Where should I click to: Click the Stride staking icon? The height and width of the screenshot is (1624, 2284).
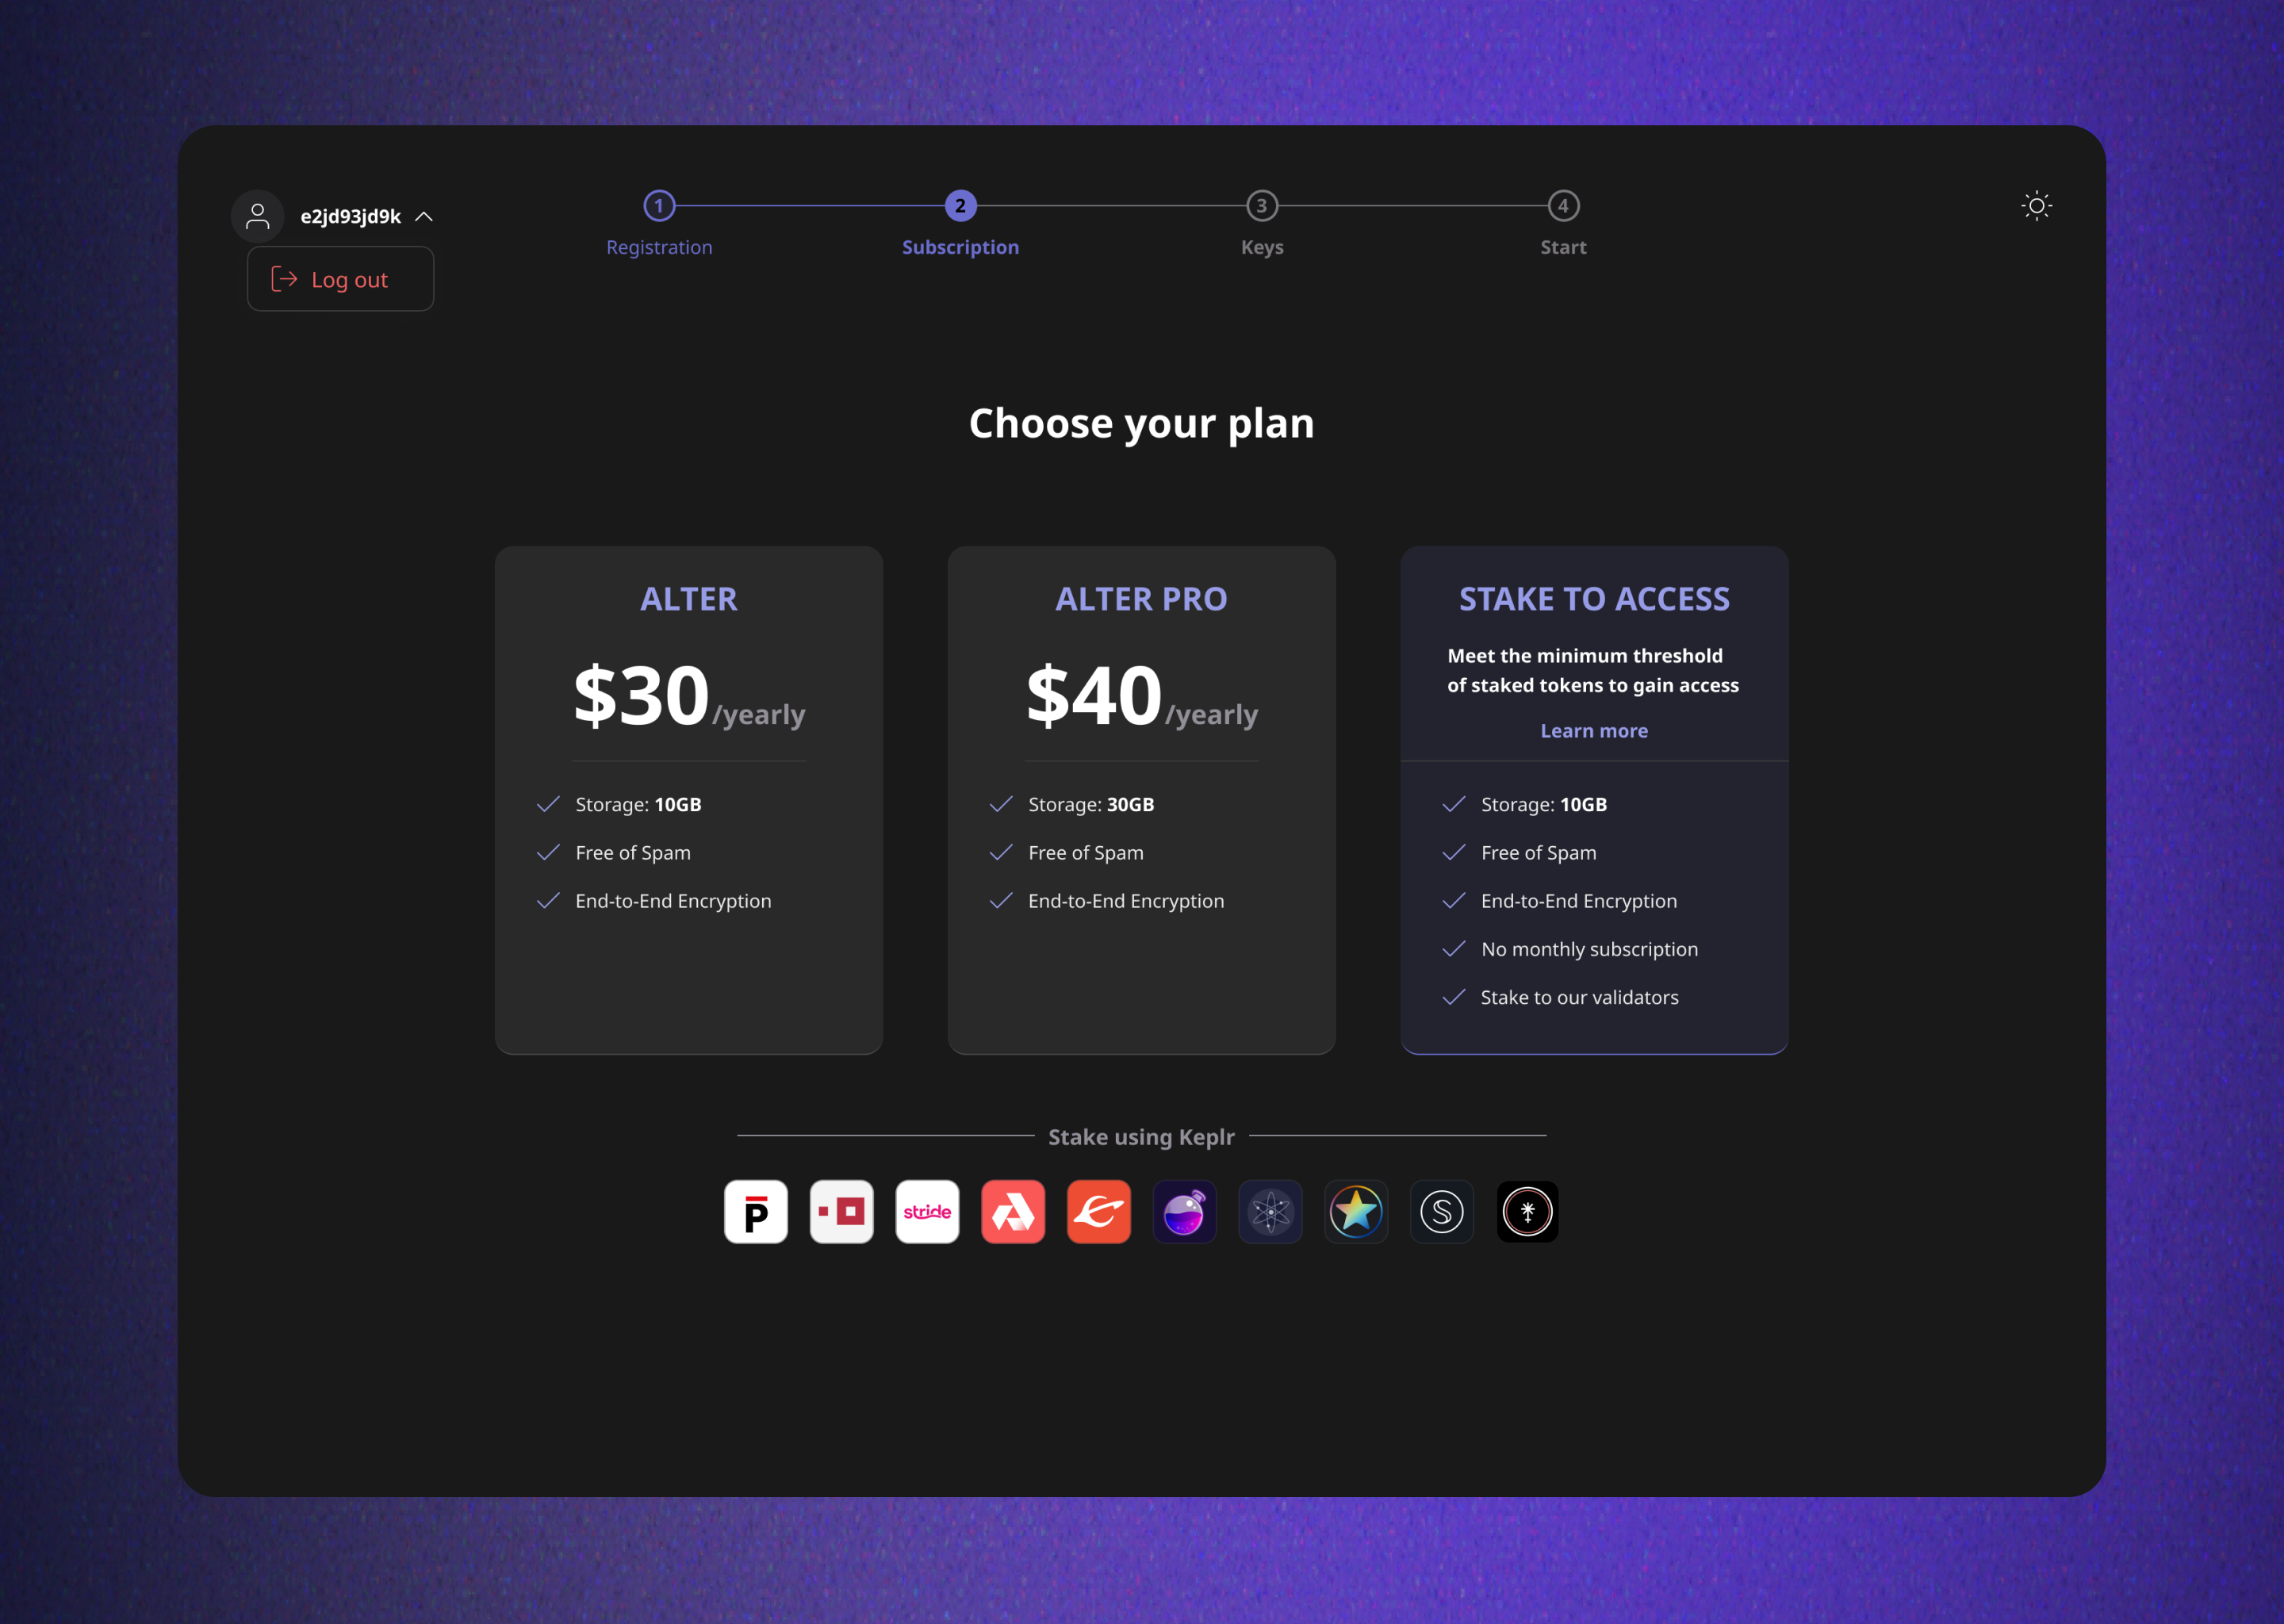(926, 1212)
